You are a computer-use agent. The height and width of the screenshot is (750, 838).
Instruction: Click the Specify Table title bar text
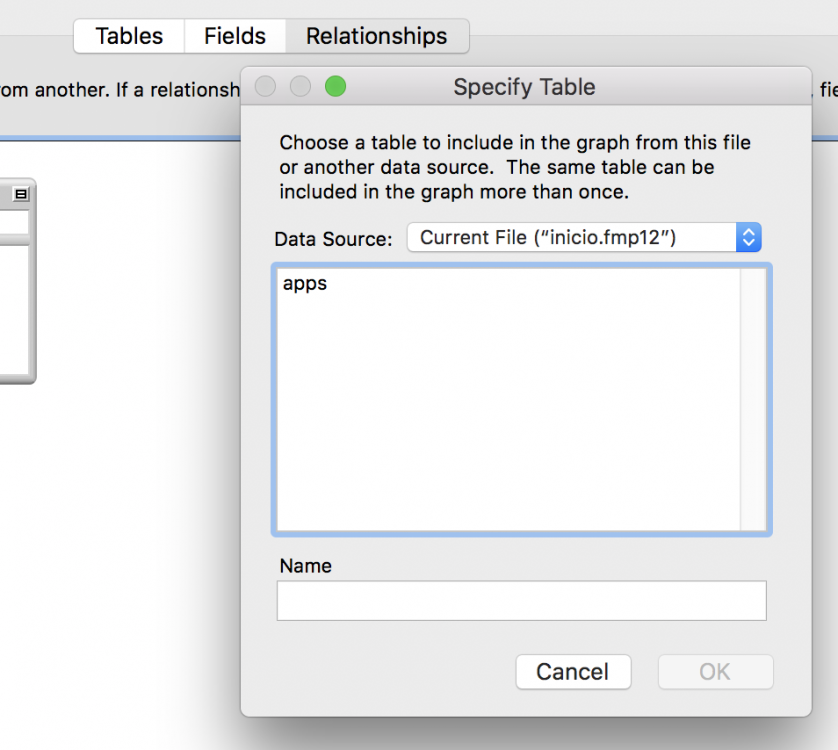pyautogui.click(x=524, y=87)
